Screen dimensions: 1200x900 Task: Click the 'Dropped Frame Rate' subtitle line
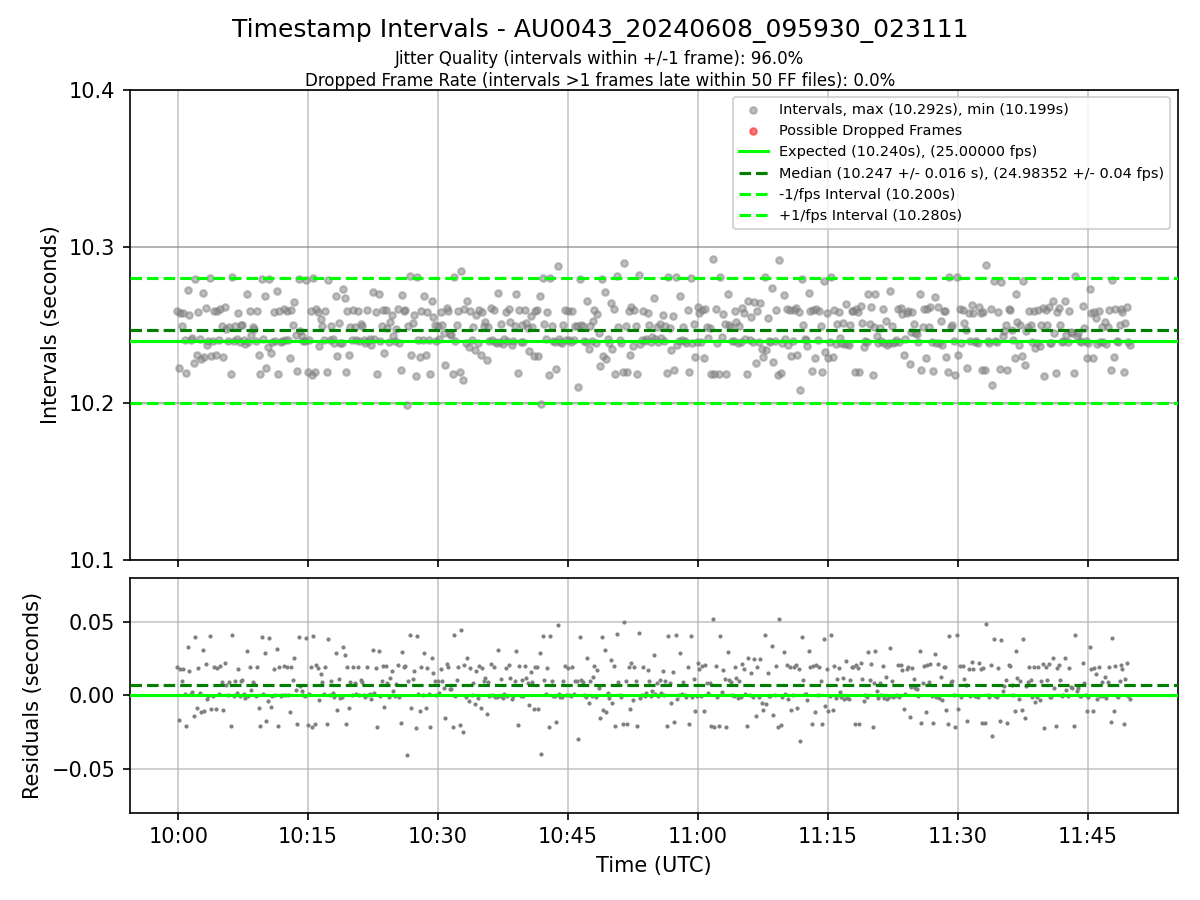600,80
